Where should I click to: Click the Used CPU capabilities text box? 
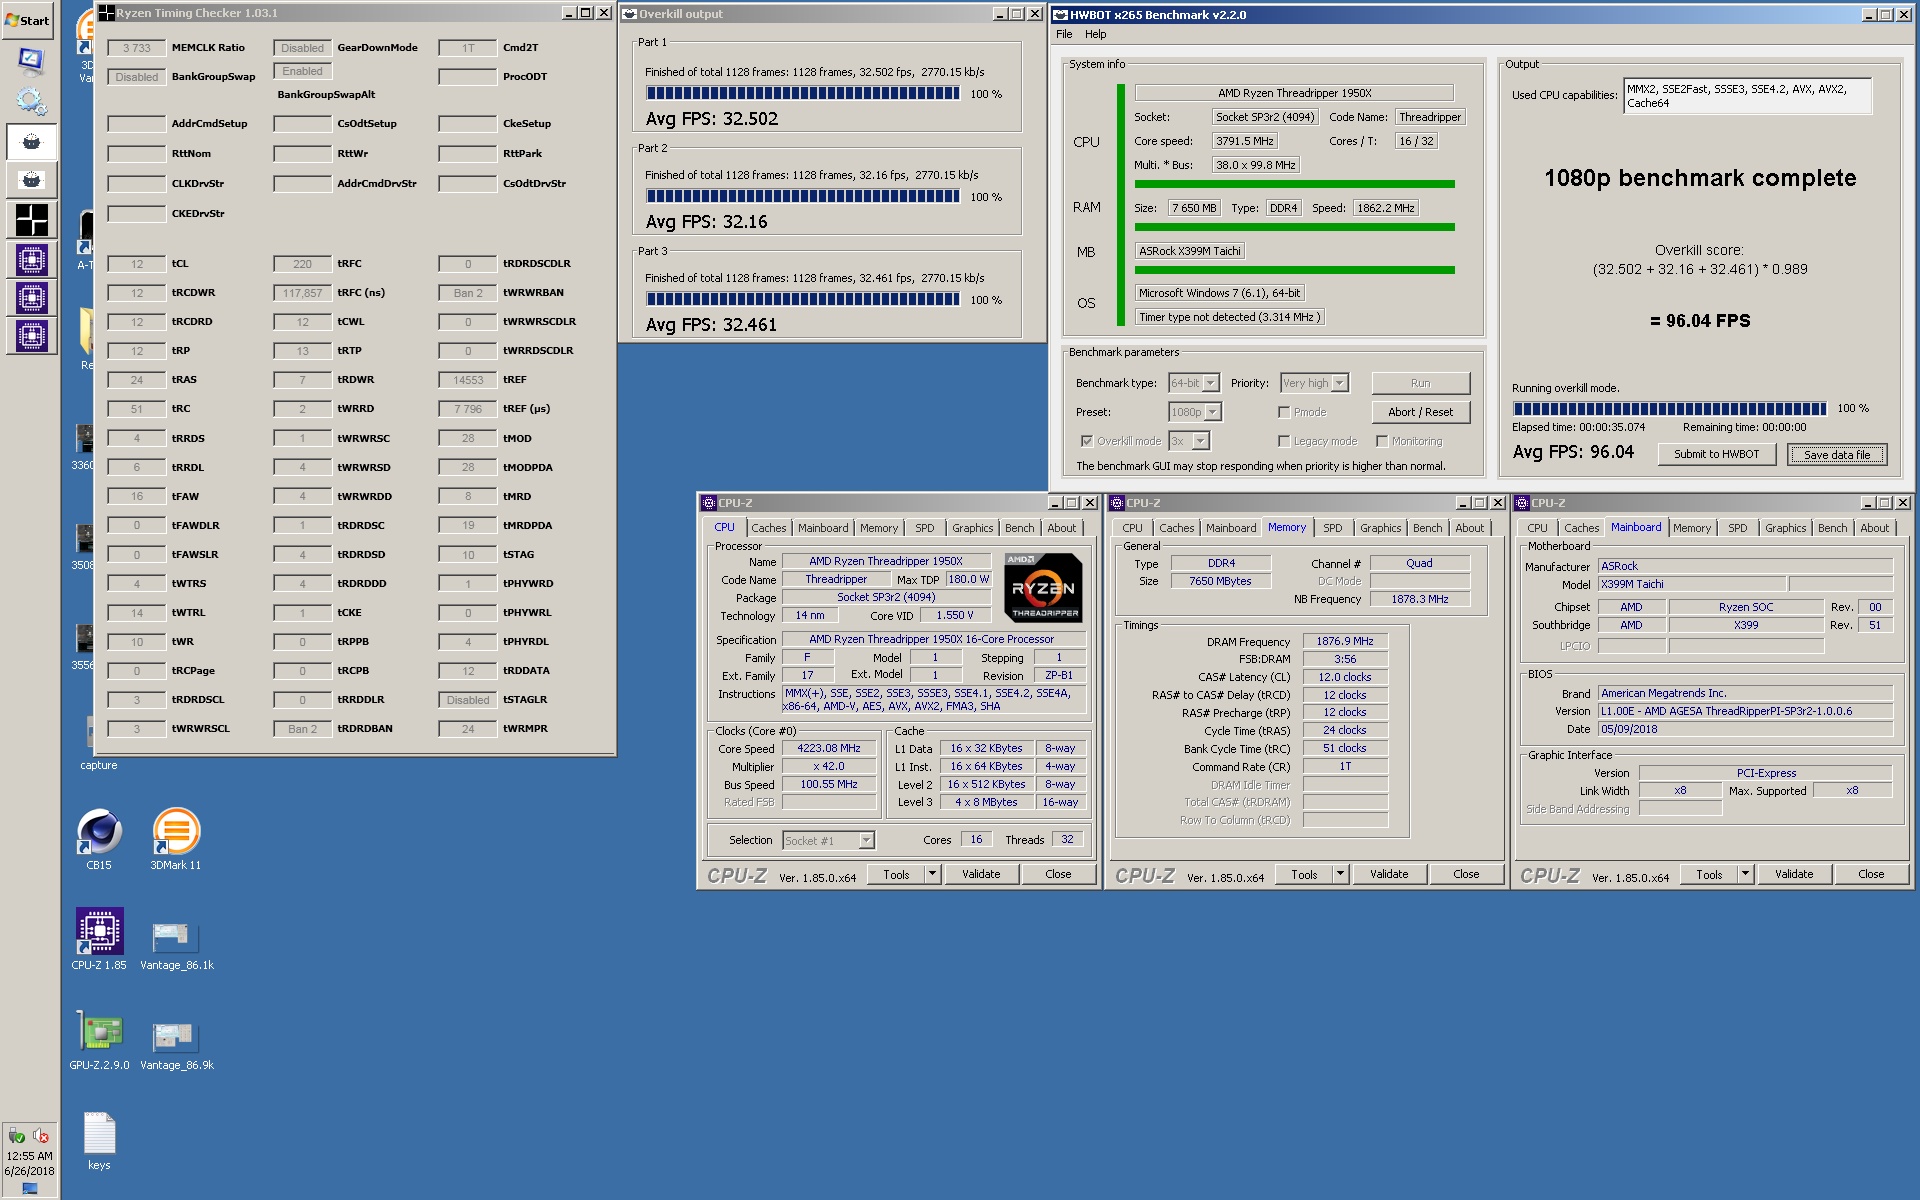pos(1747,96)
